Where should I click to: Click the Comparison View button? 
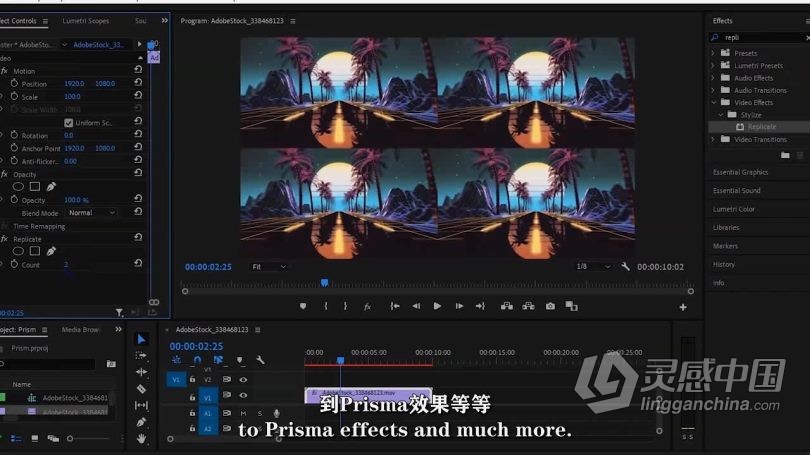[x=571, y=306]
